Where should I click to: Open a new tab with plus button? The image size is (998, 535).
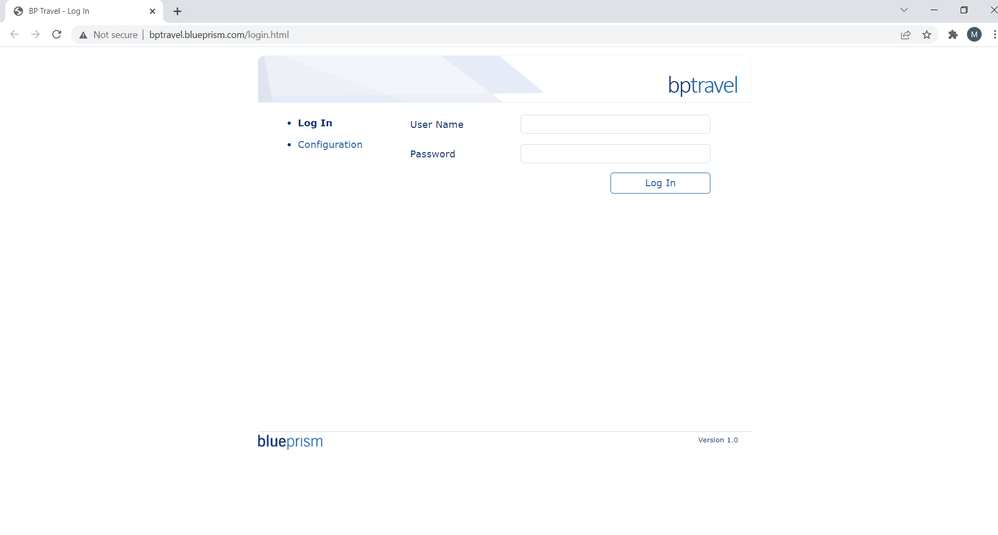[178, 11]
